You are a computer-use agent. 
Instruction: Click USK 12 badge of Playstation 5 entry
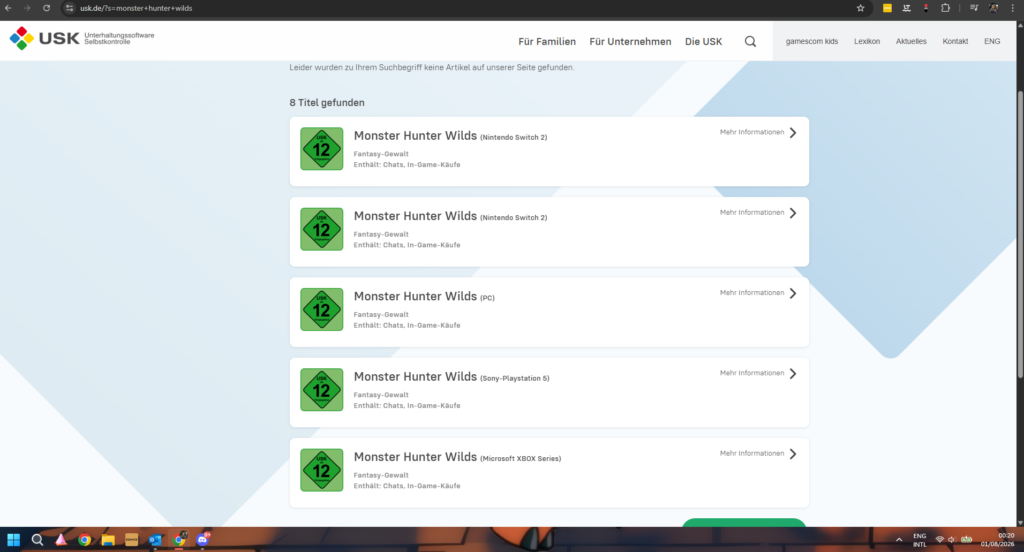321,390
